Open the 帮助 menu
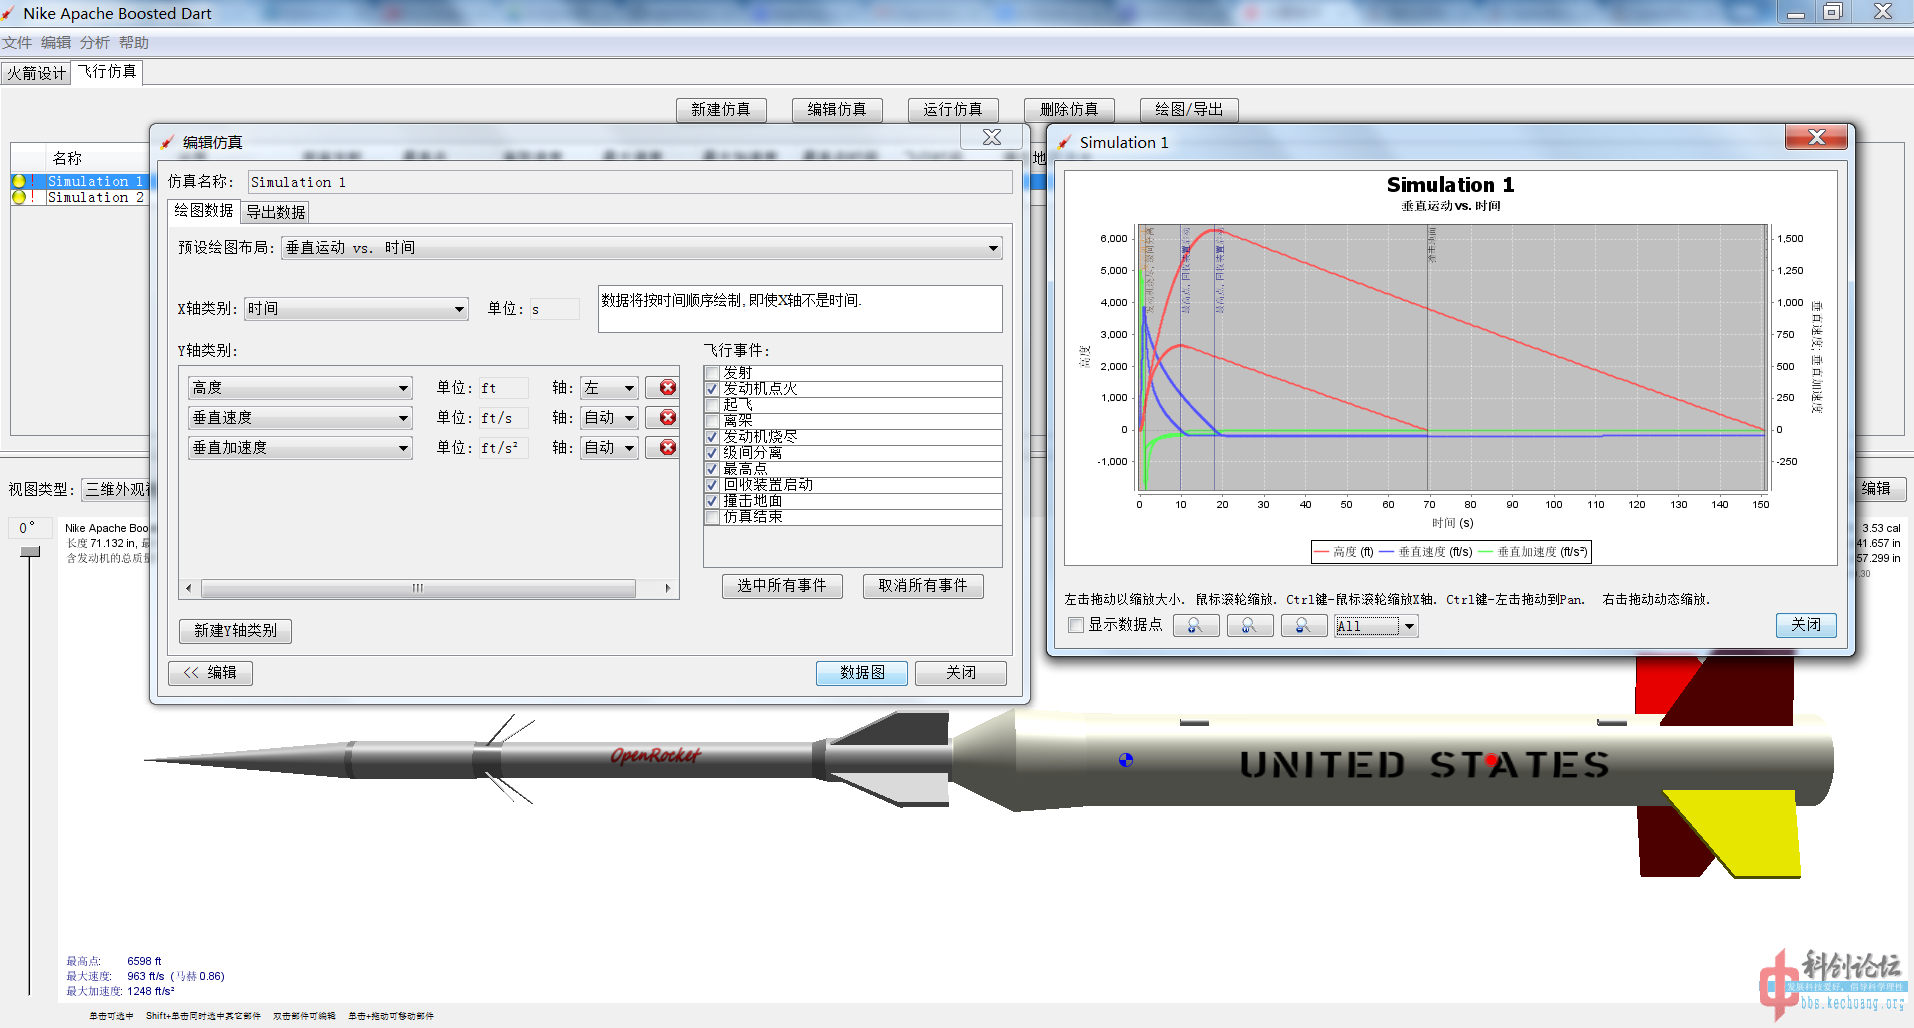The image size is (1914, 1028). click(x=134, y=43)
